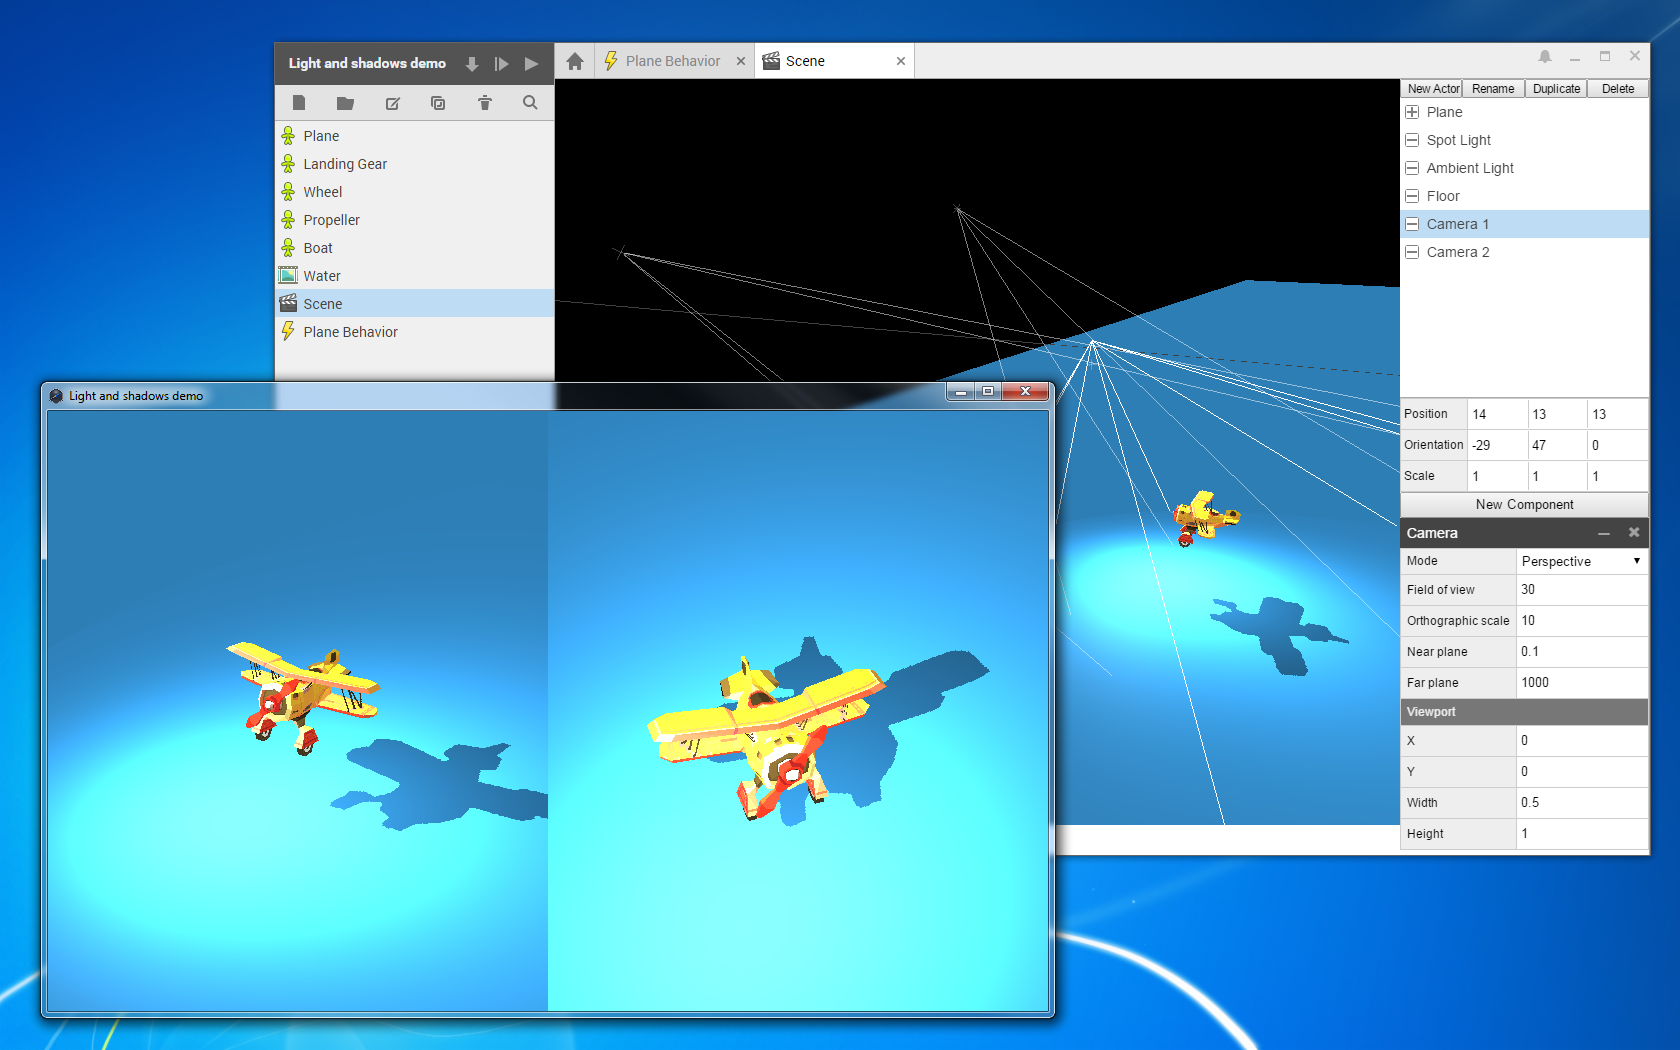This screenshot has height=1050, width=1680.
Task: Select the Ambient Light actor
Action: pos(1524,168)
